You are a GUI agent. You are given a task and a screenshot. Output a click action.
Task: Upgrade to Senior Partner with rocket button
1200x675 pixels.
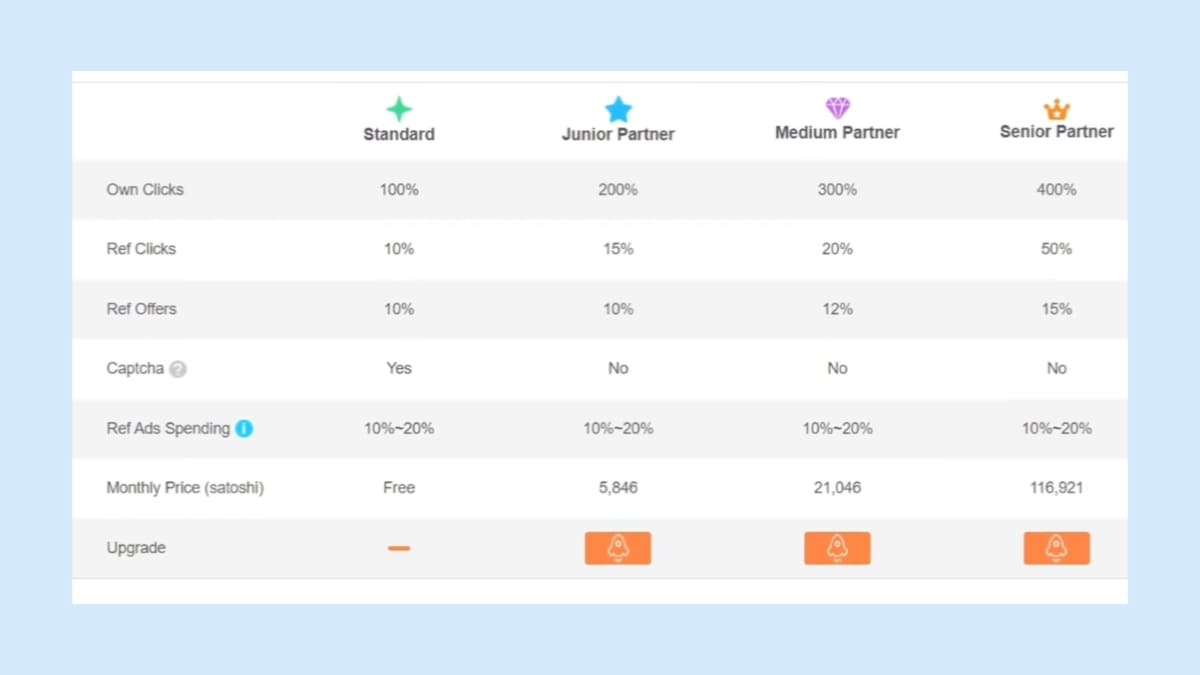(1056, 548)
